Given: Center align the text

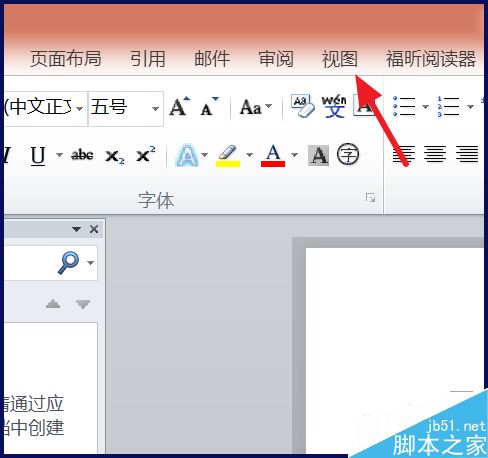Looking at the screenshot, I should point(435,155).
